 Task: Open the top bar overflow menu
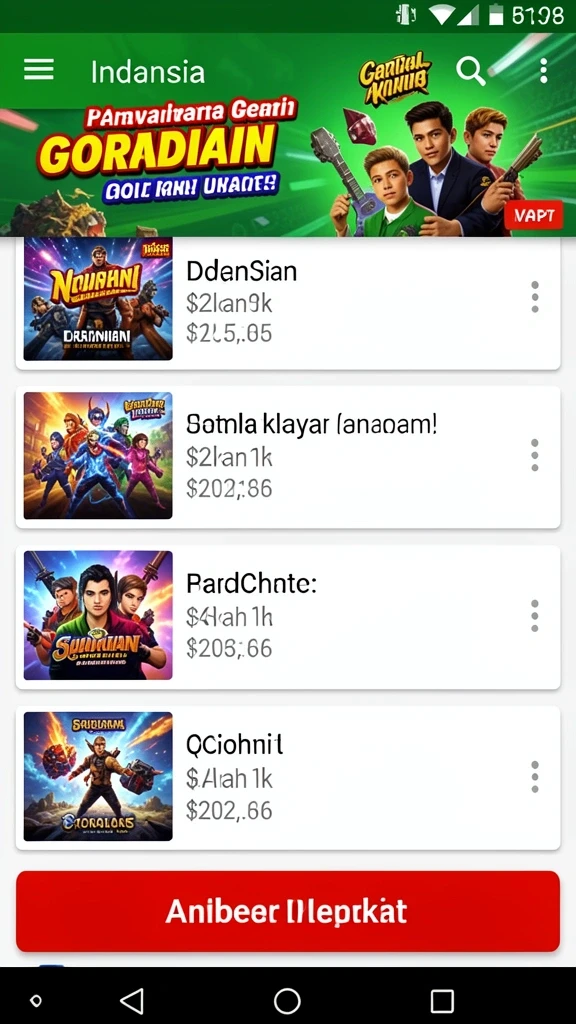click(x=543, y=71)
